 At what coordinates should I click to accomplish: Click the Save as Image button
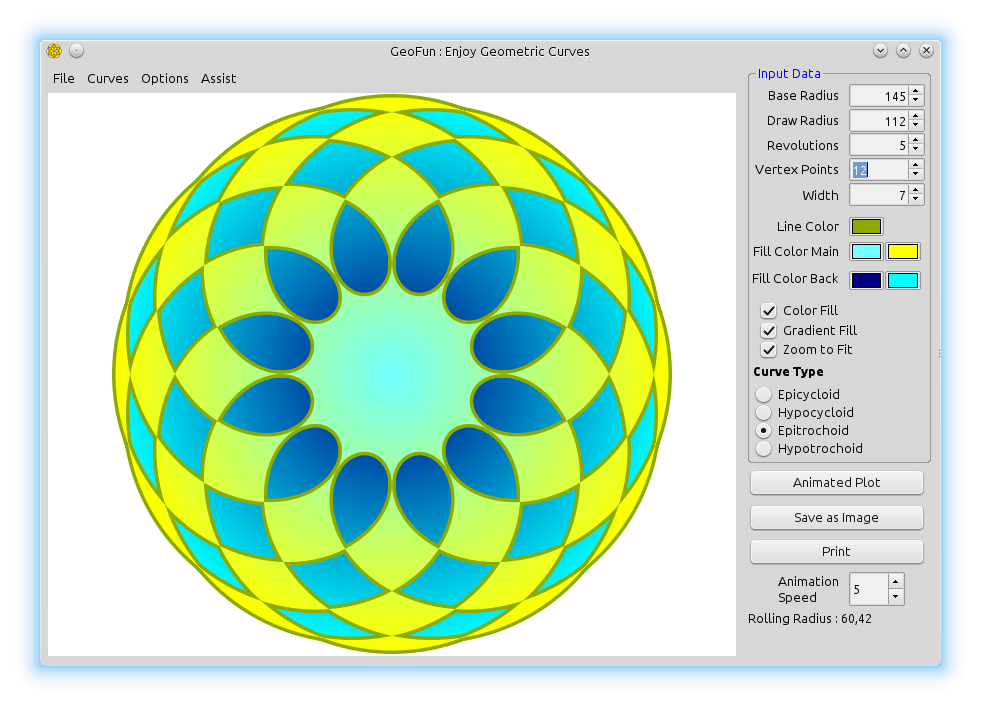[x=836, y=518]
